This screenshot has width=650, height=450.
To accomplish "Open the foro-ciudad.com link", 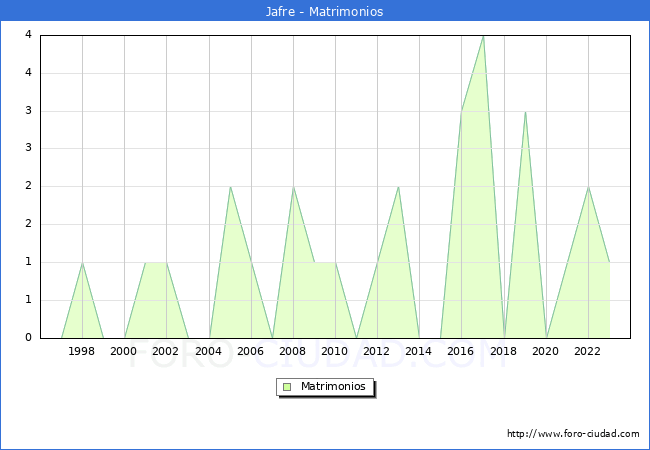I will (x=573, y=434).
